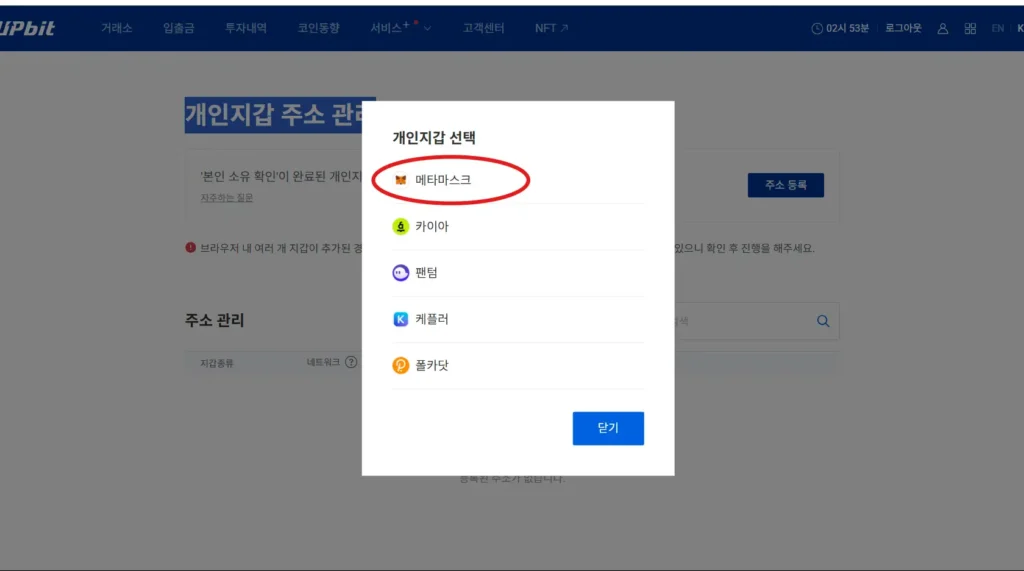Open the 코인동향 menu
Screen dimensions: 1024x571
[319, 28]
